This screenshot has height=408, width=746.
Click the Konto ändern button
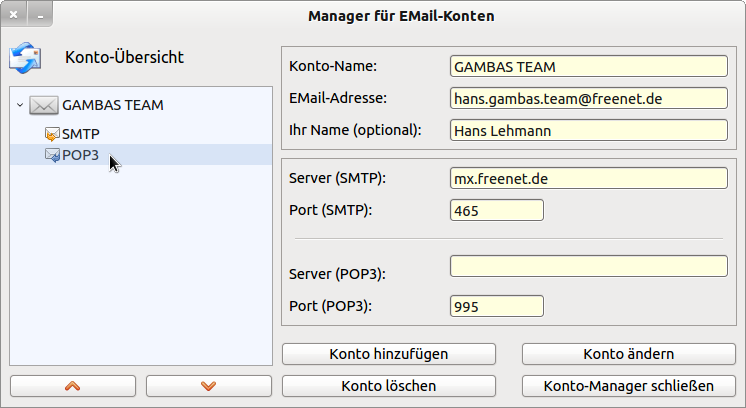pyautogui.click(x=628, y=354)
